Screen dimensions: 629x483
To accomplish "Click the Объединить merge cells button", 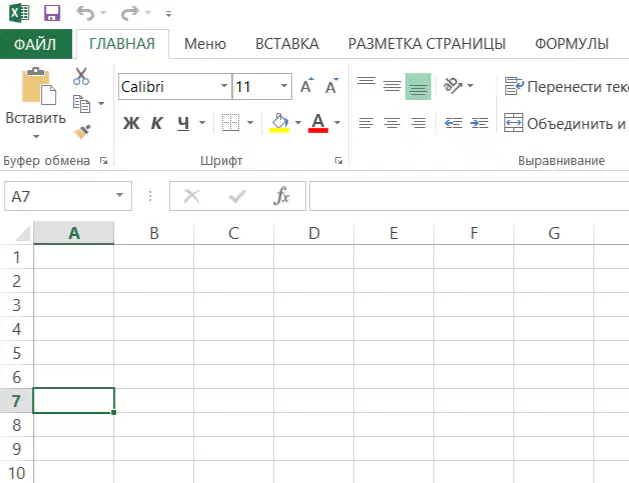I will [x=566, y=123].
